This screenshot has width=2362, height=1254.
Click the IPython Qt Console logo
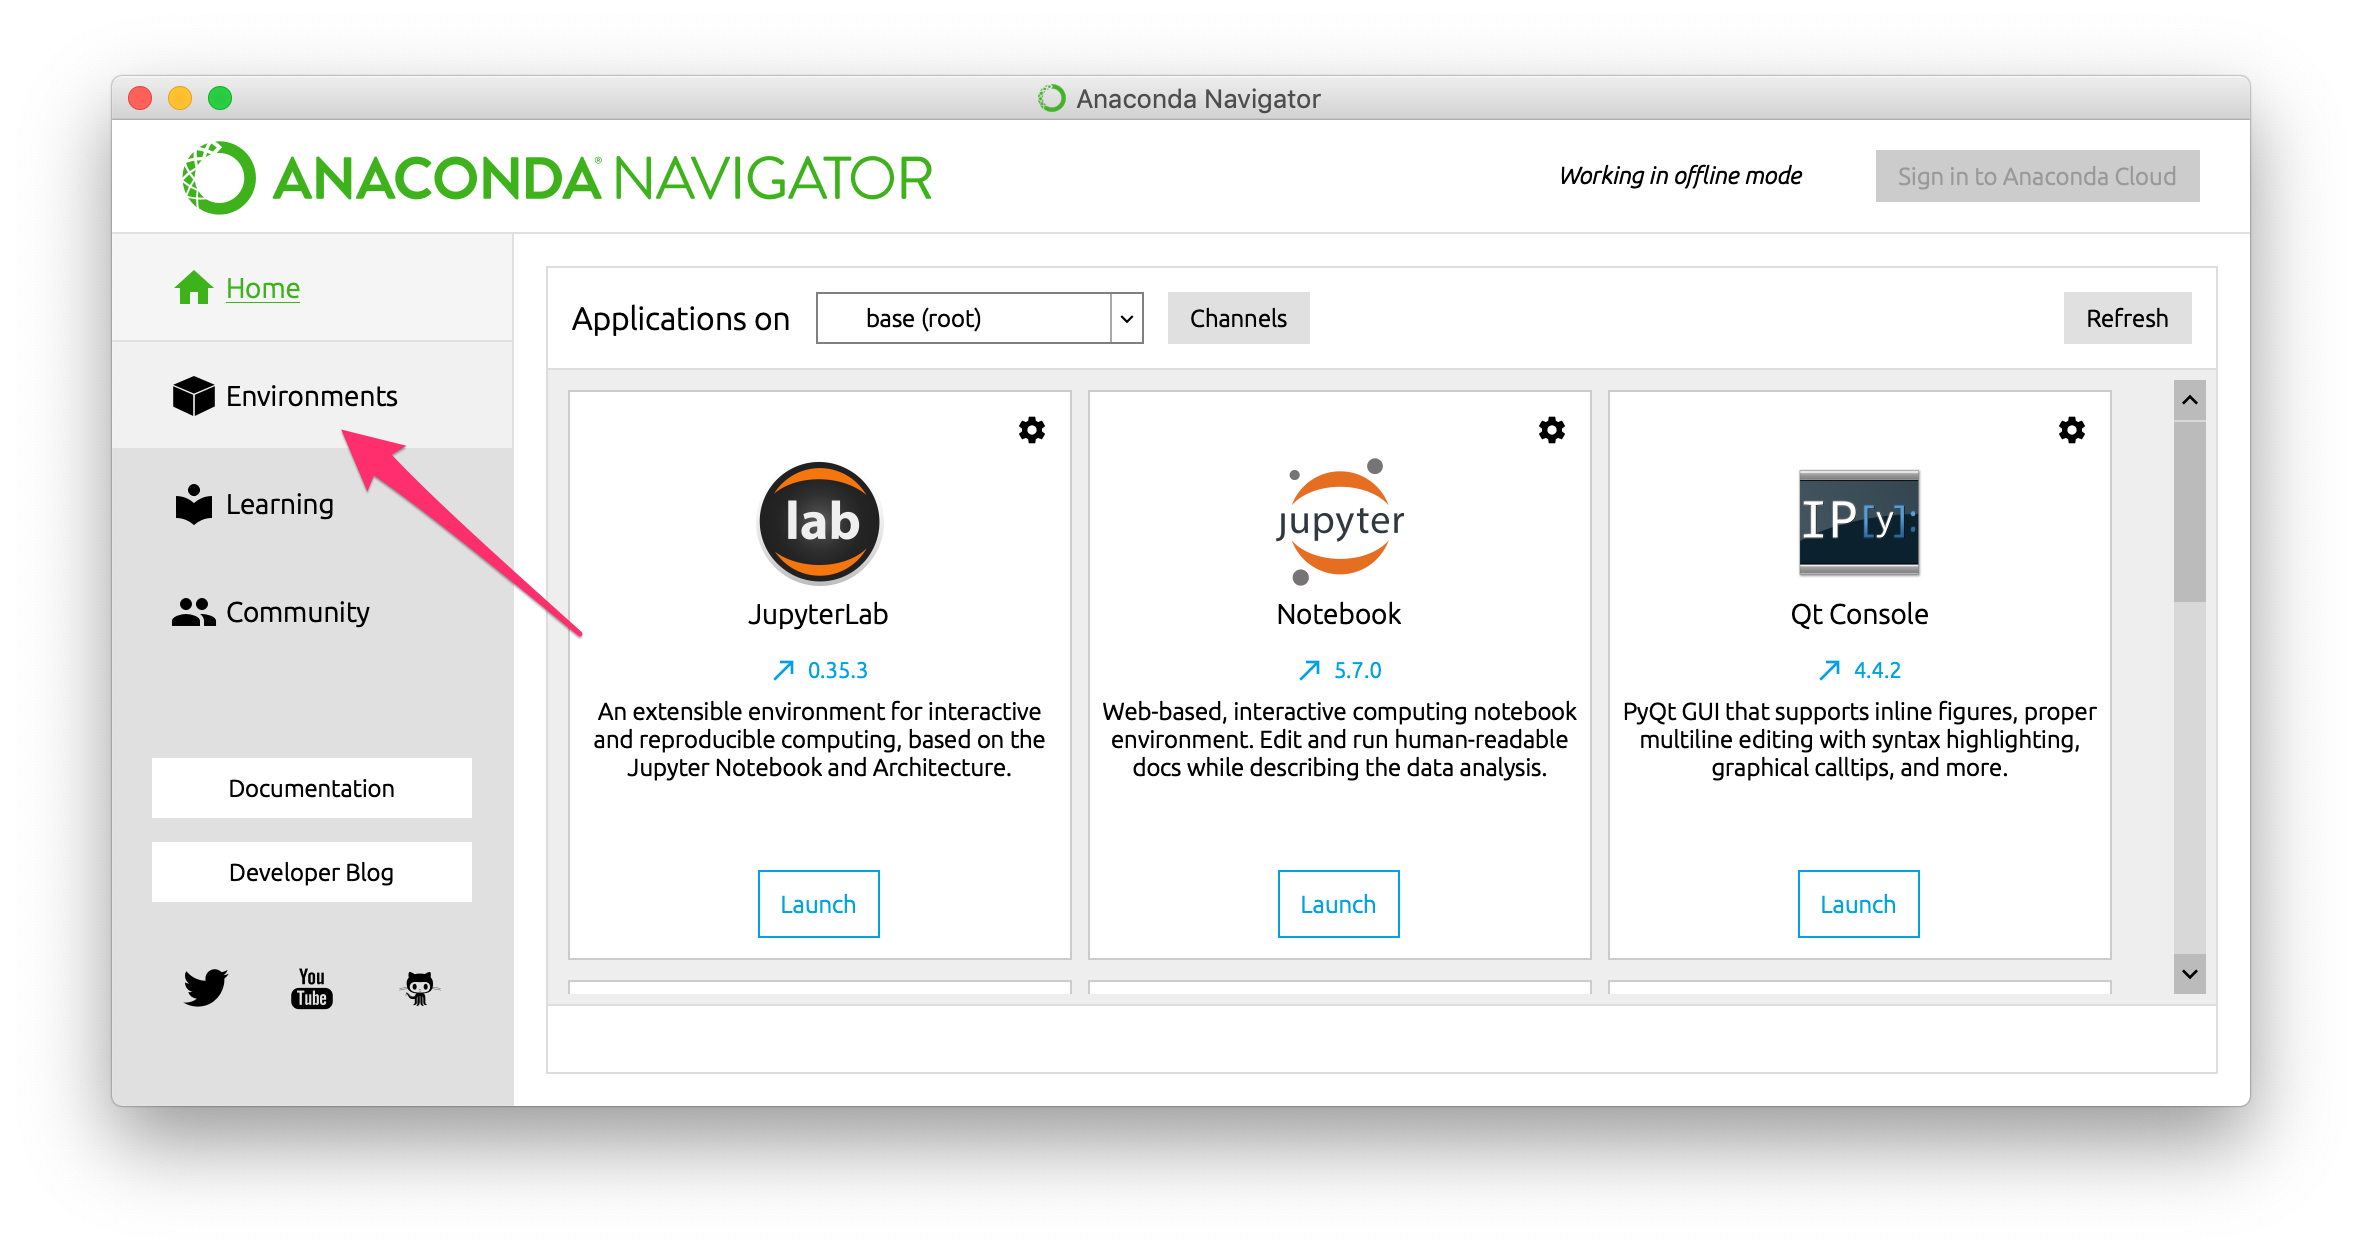1859,521
